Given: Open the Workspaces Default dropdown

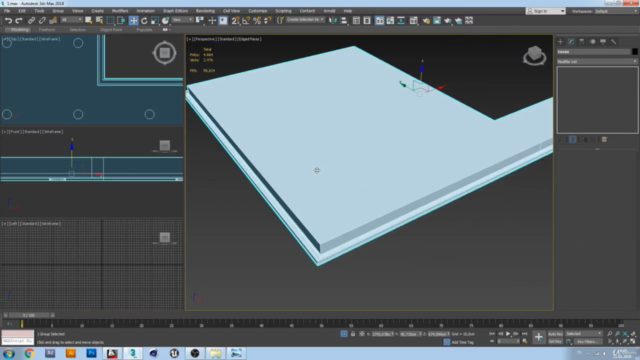Looking at the screenshot, I should click(616, 11).
